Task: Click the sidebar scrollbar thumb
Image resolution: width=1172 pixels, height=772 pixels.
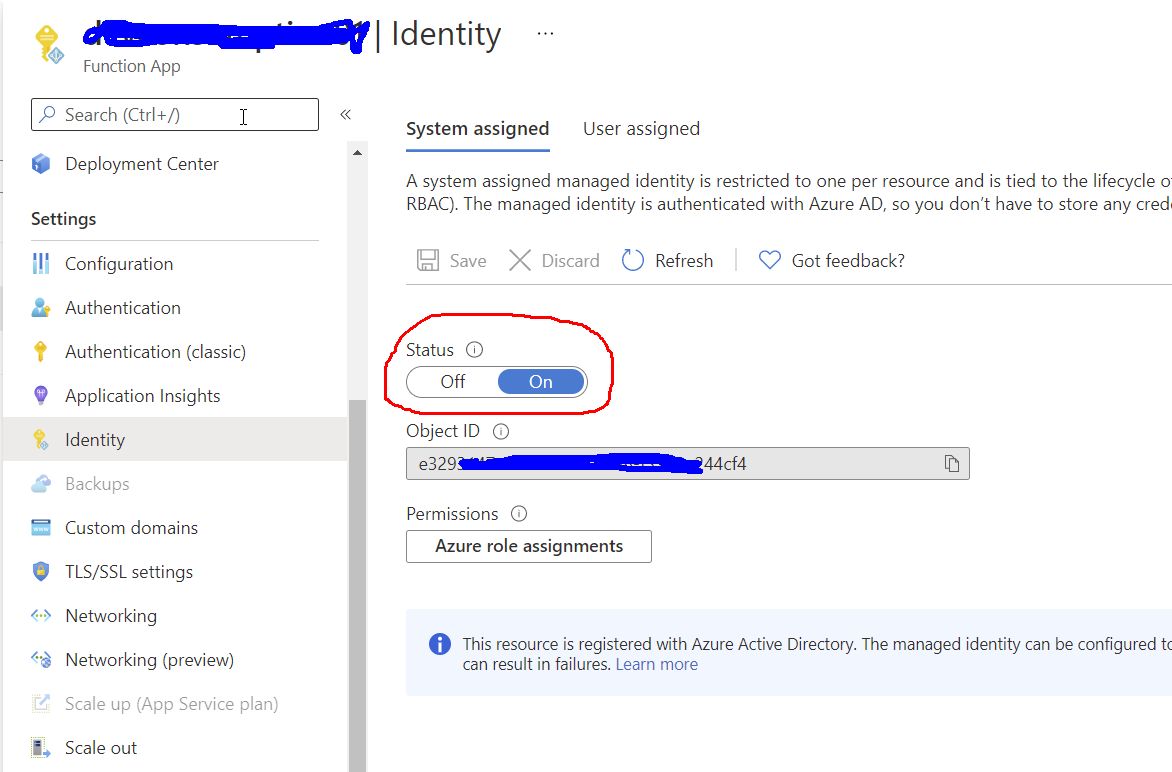Action: pos(357,586)
